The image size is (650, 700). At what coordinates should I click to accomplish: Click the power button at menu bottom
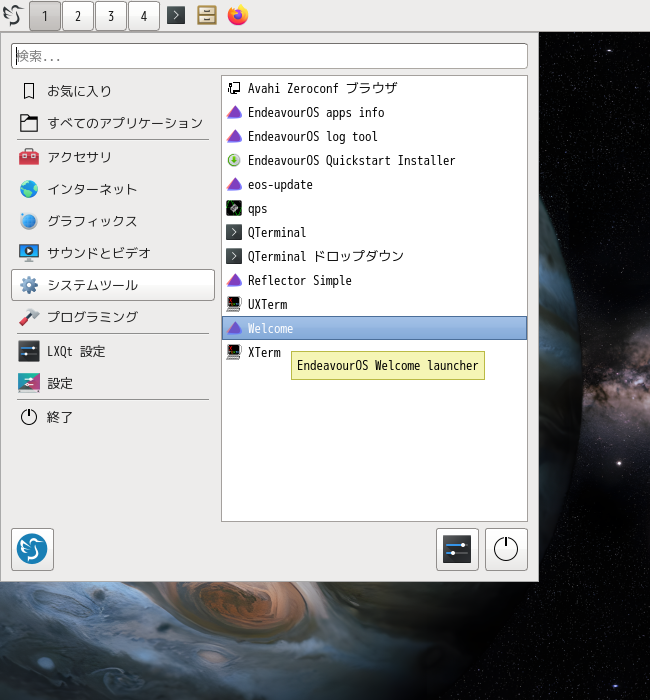point(506,549)
